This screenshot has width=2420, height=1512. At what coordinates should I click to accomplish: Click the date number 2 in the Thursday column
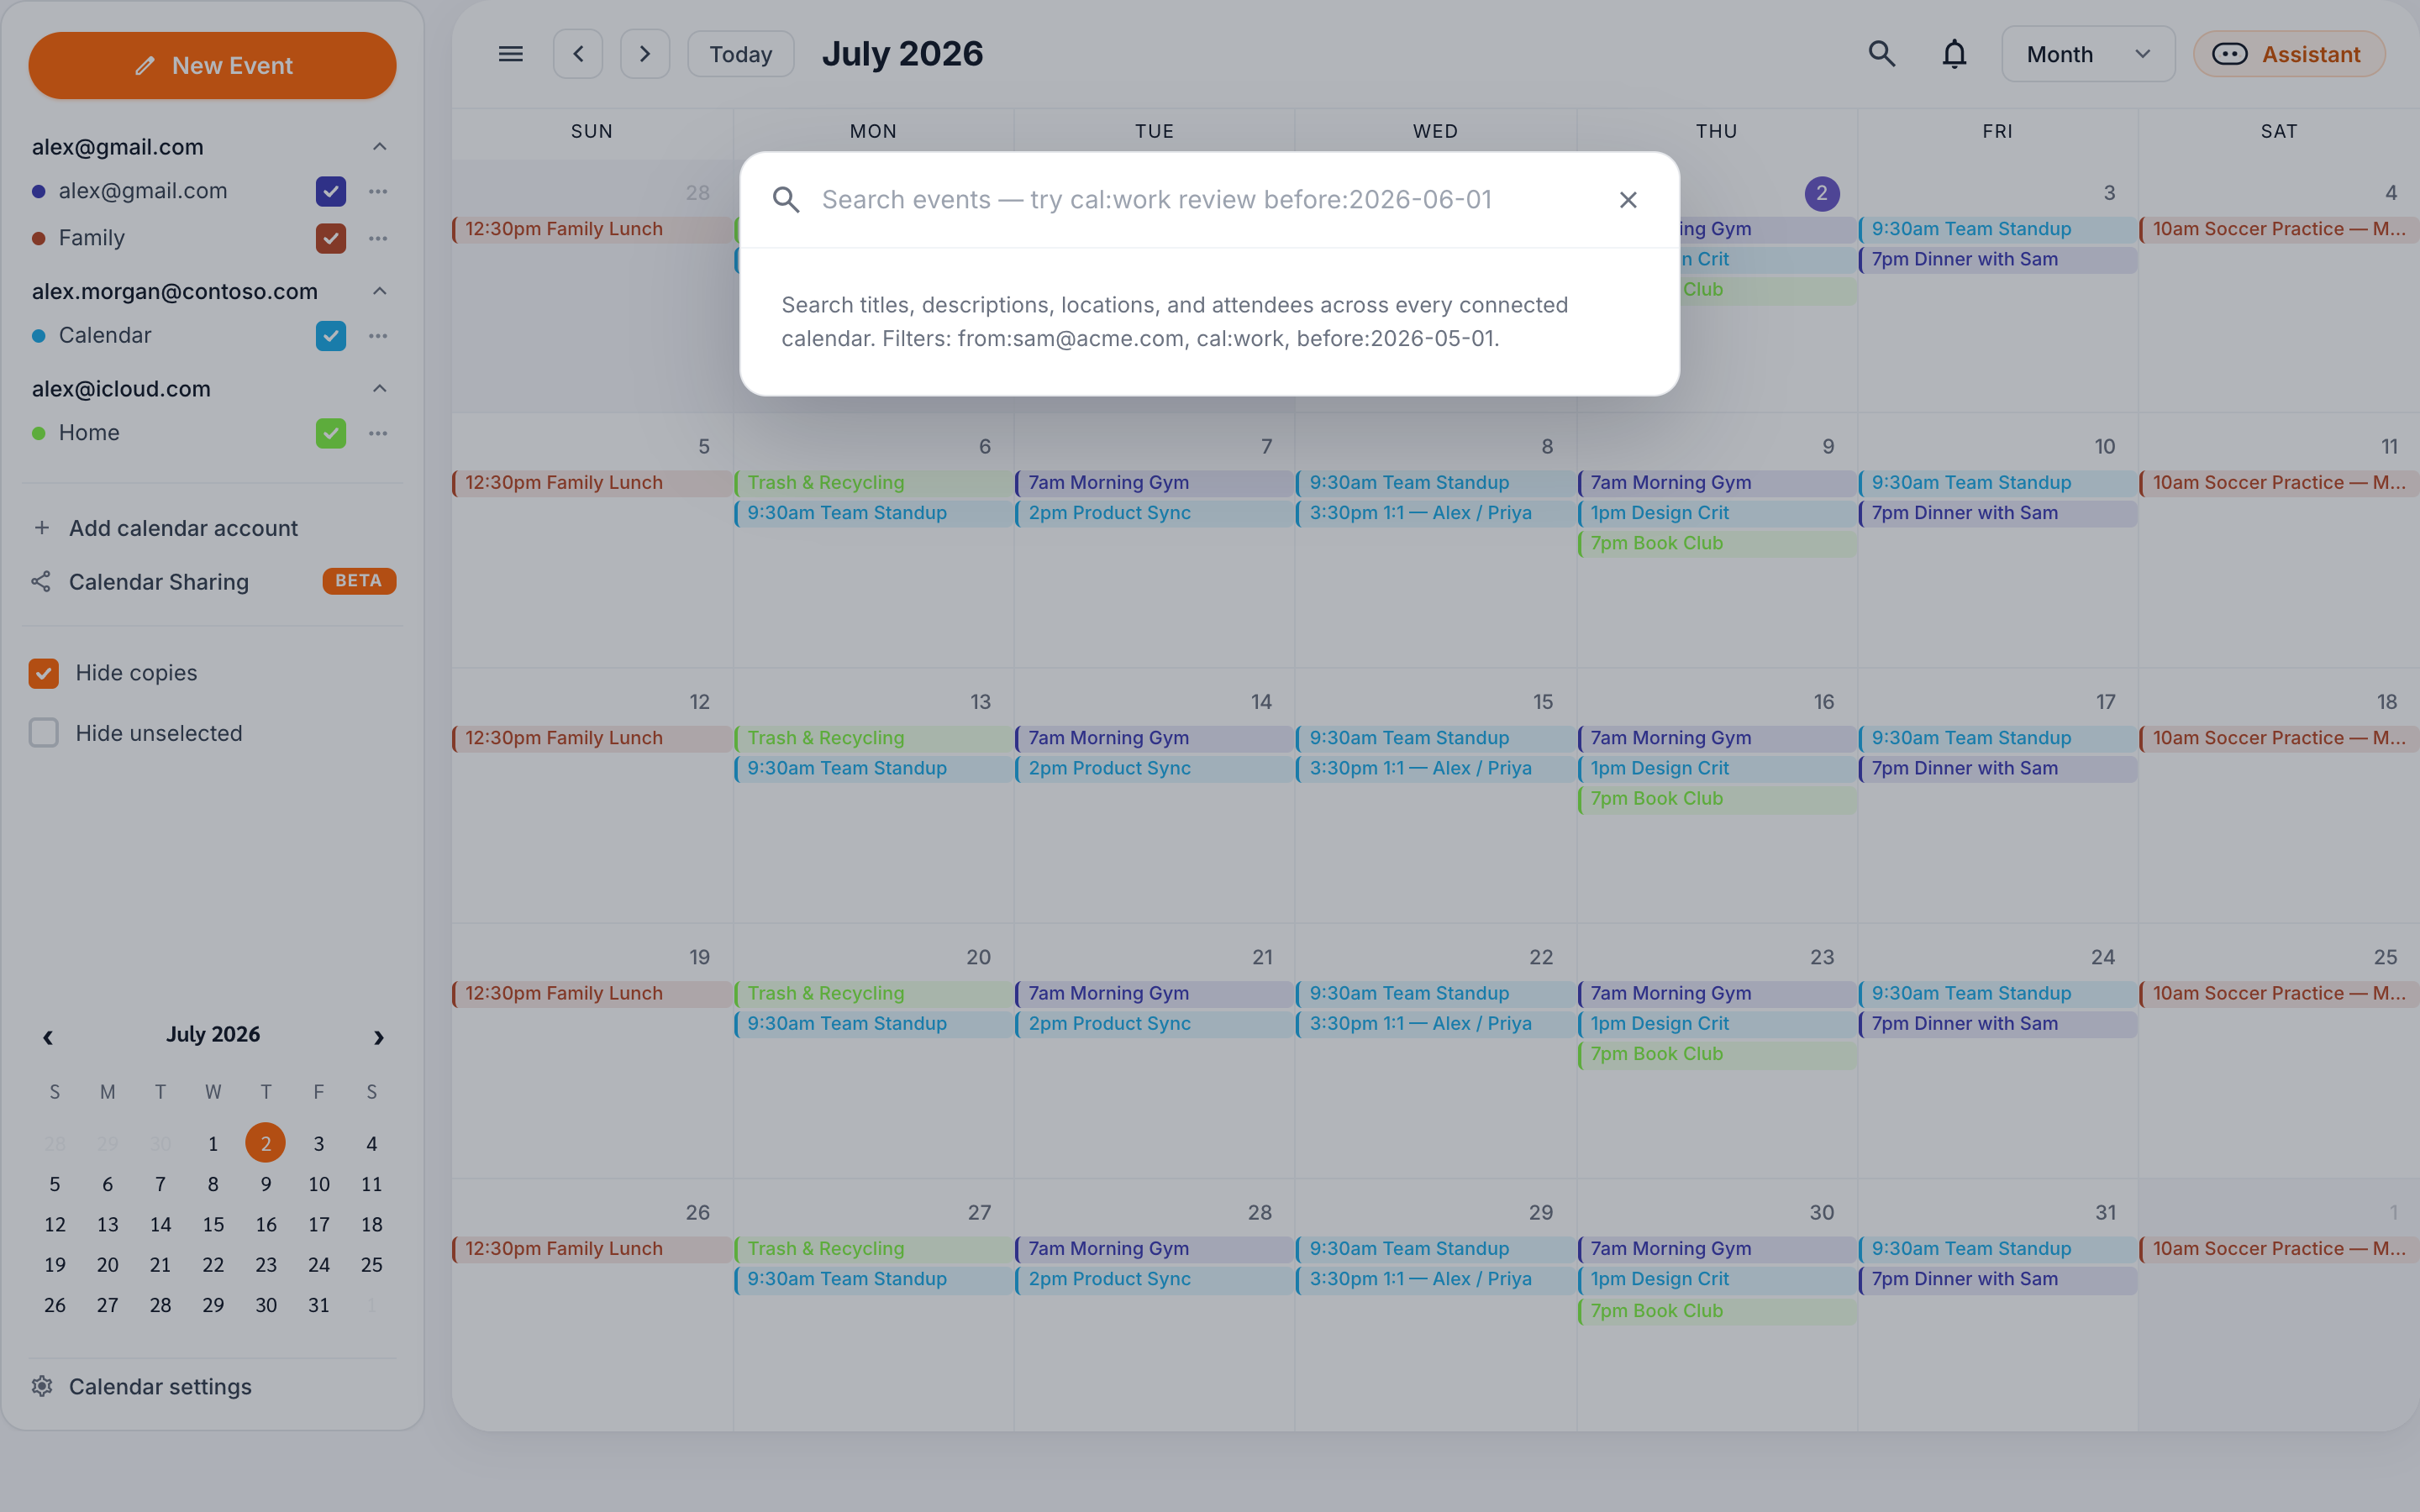click(x=1822, y=193)
